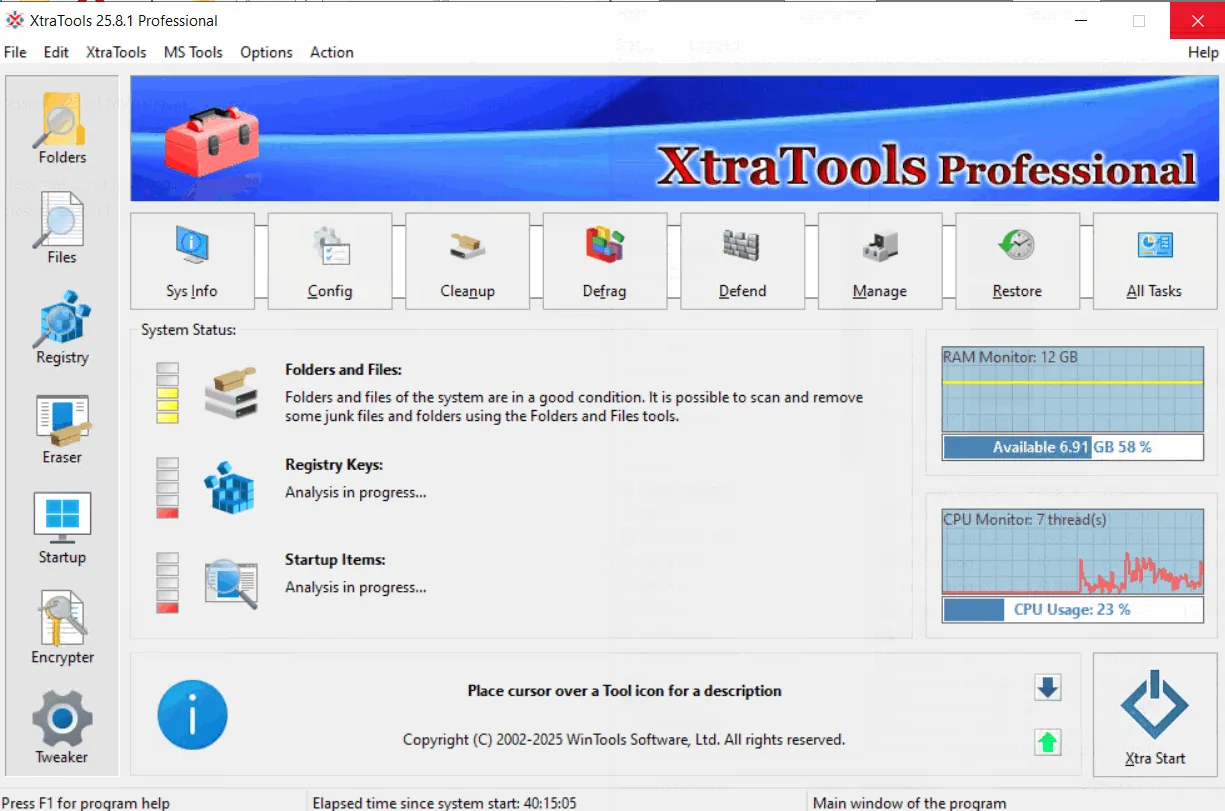
Task: Open the Tweaker gear tool
Action: pyautogui.click(x=62, y=727)
